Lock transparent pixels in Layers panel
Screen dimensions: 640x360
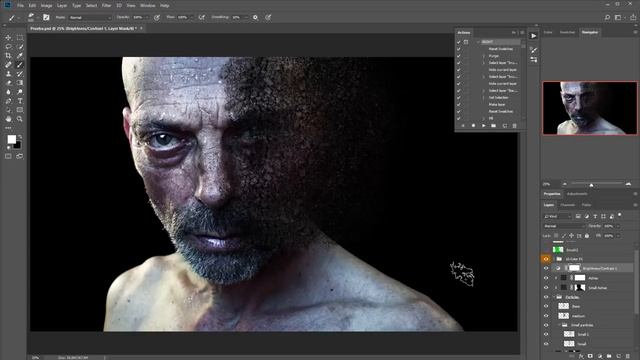(x=556, y=236)
